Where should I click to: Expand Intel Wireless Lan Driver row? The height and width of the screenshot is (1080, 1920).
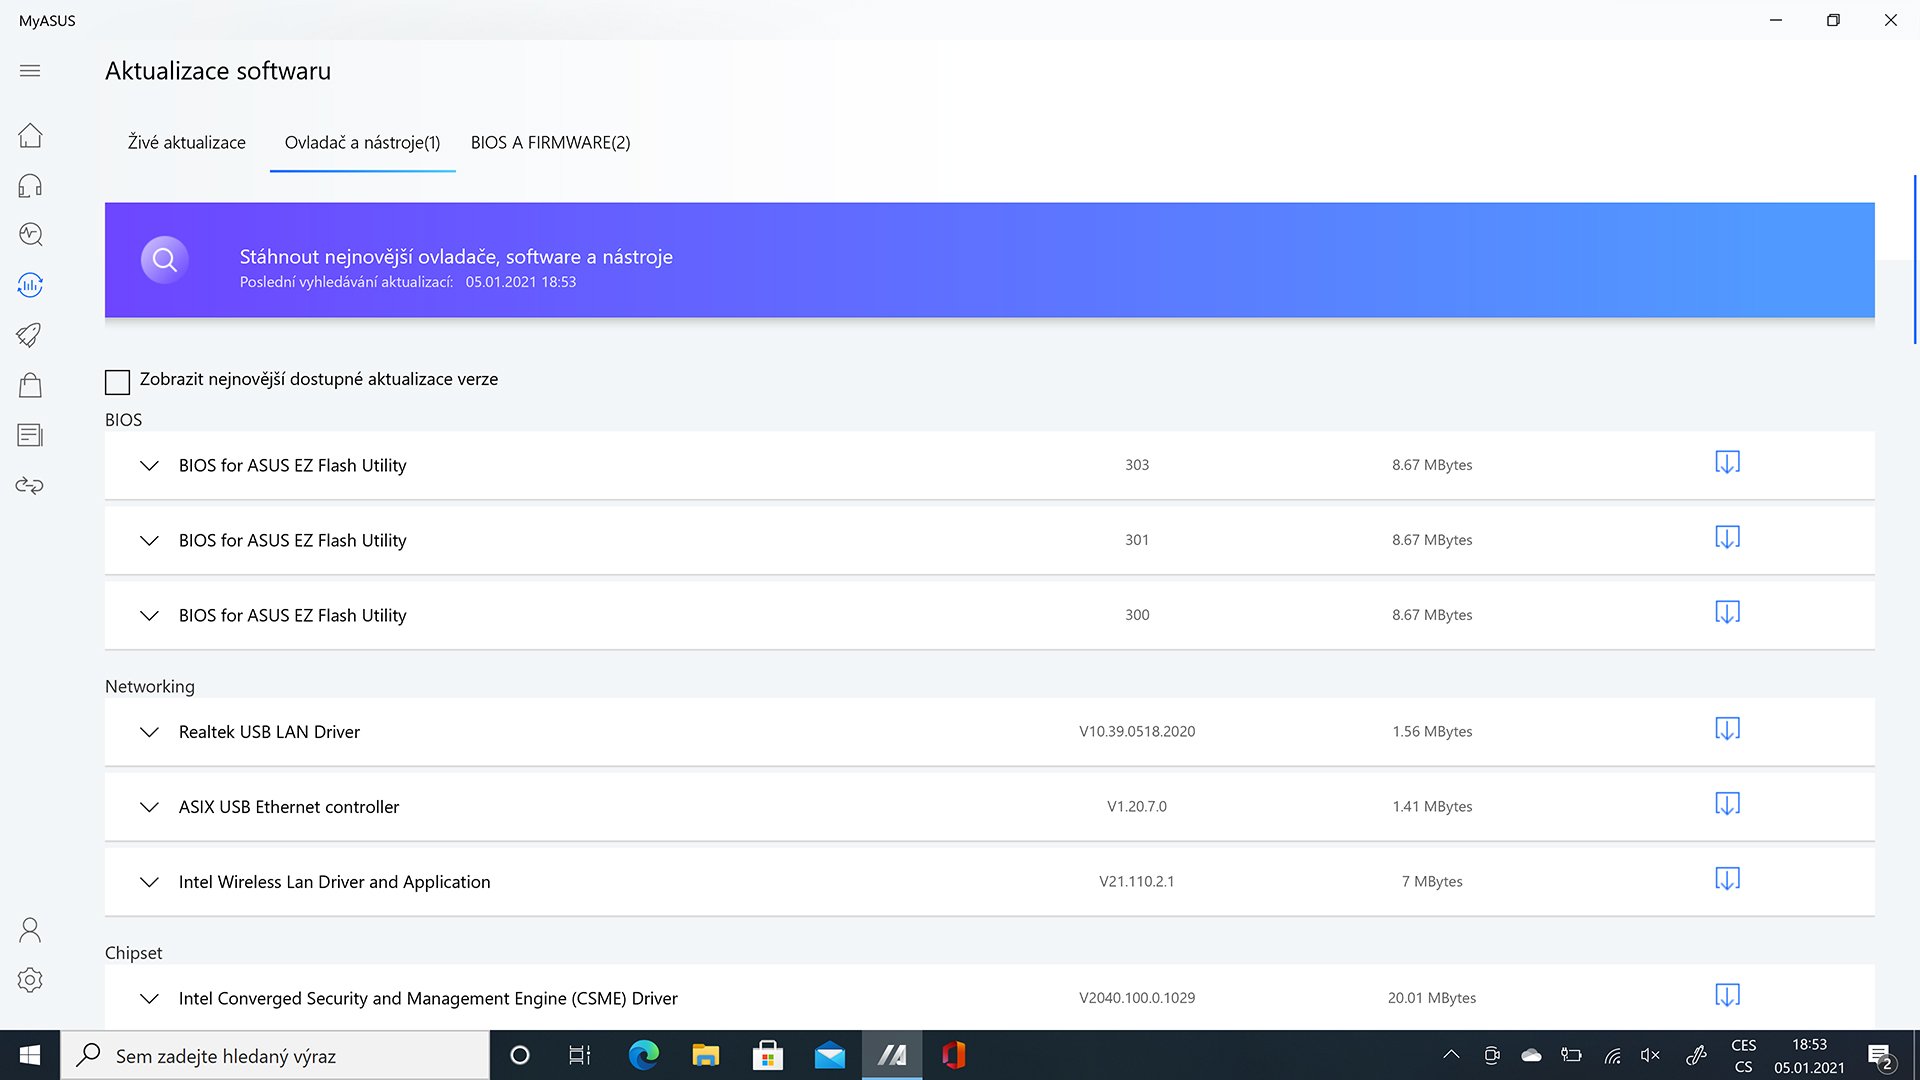149,882
